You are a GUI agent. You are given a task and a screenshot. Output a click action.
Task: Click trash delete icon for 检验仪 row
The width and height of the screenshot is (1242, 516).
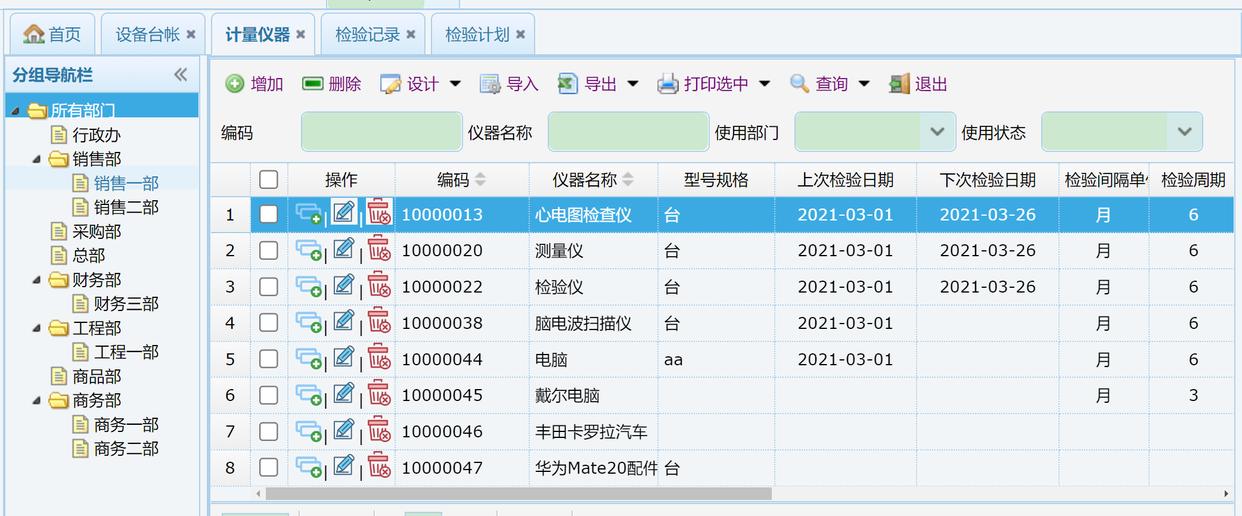(378, 286)
